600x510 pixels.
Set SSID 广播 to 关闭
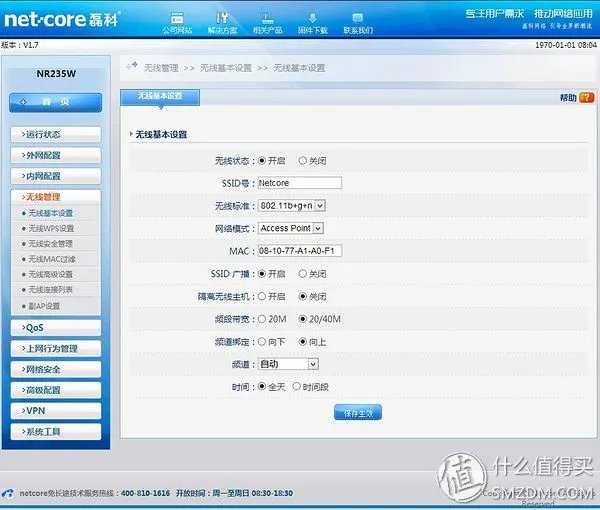303,274
